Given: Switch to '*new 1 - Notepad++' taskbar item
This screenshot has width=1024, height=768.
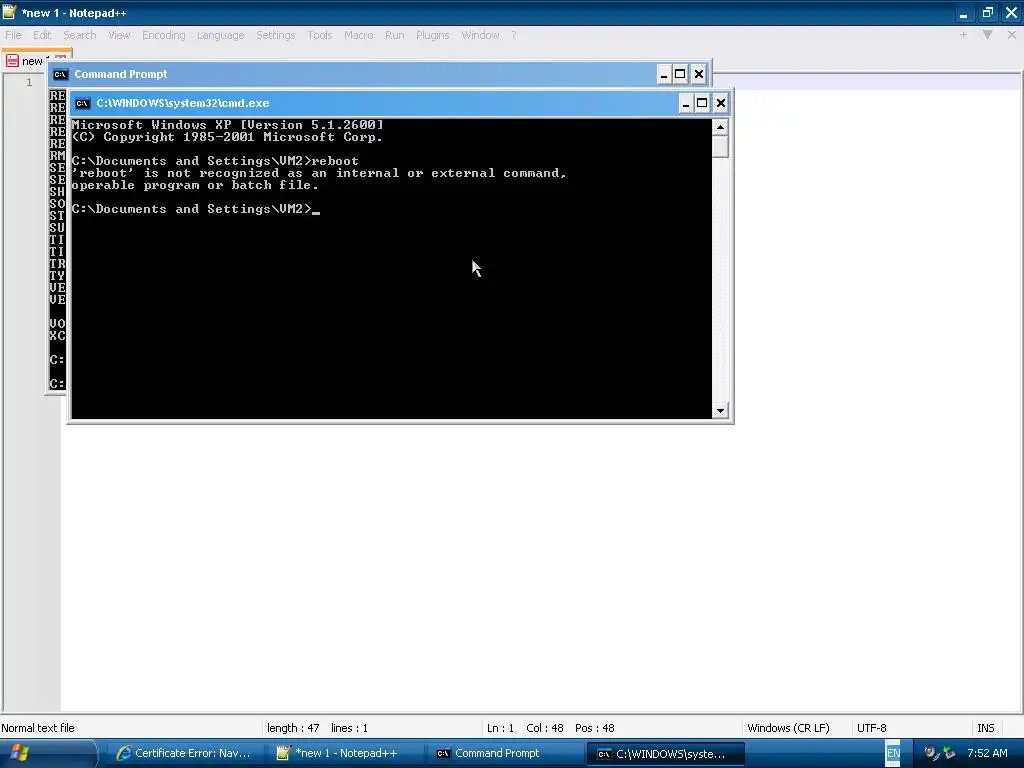Looking at the screenshot, I should [345, 754].
